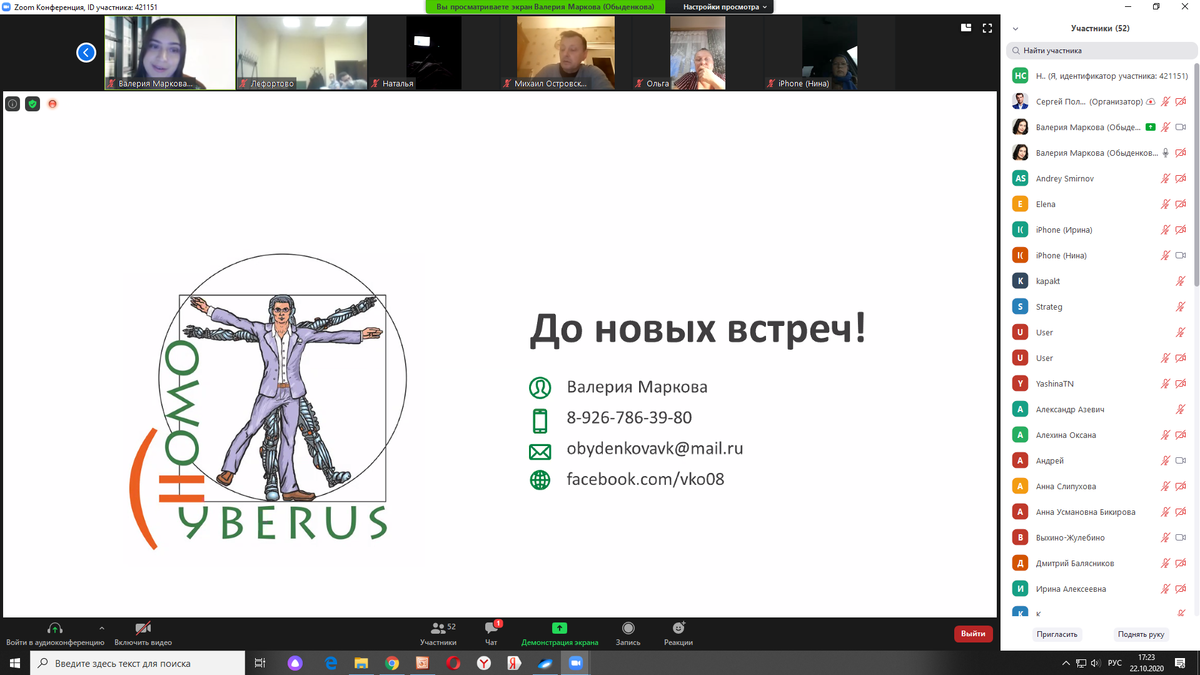Click Алехина Оксана participant row
1200x675 pixels.
click(1099, 435)
